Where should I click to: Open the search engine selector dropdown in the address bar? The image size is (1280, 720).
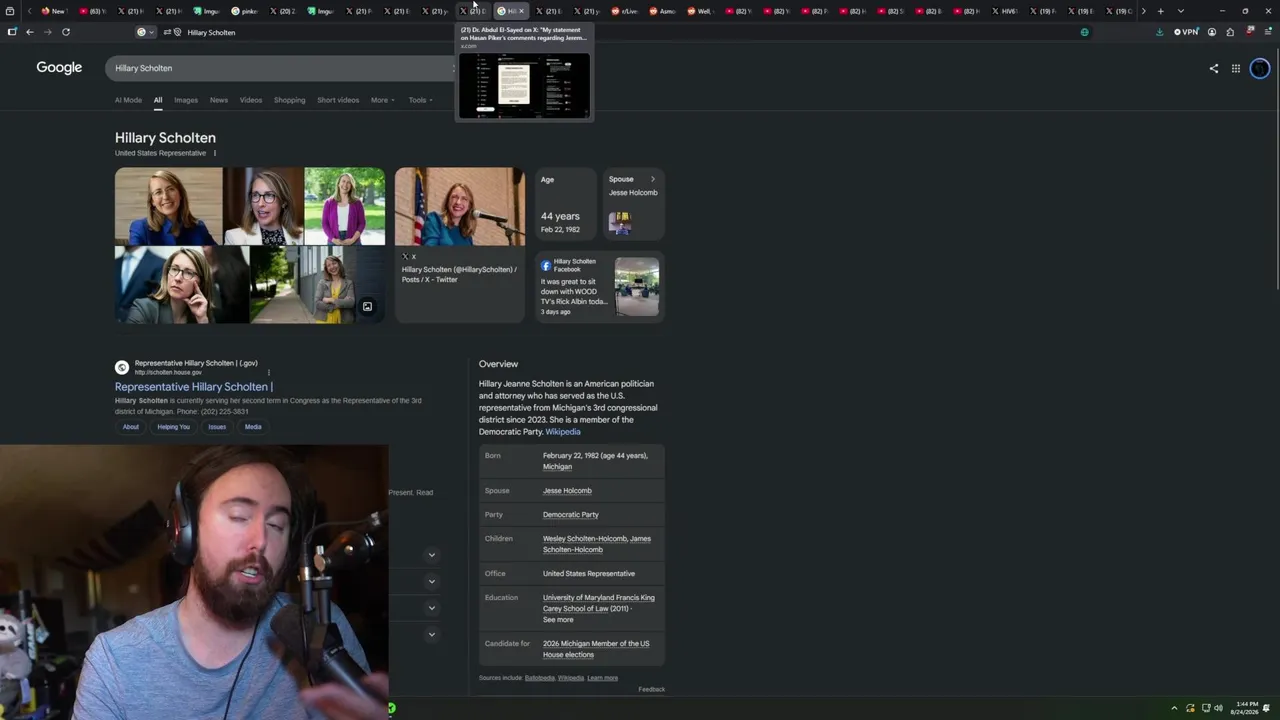[x=146, y=32]
